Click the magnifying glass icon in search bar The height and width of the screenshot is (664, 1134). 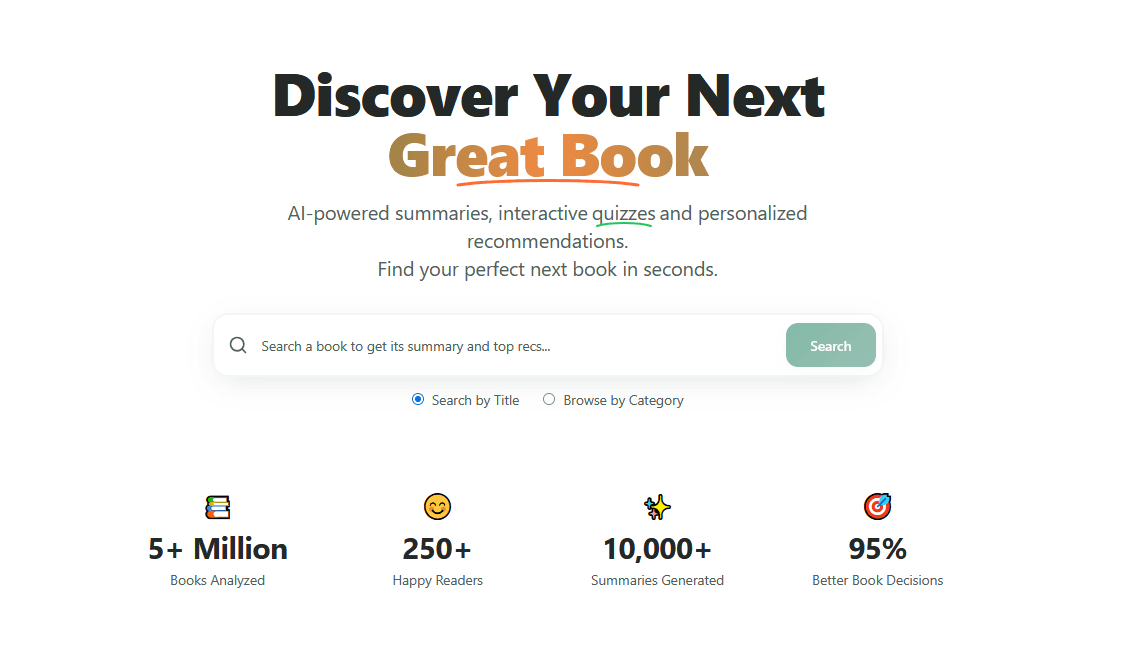[x=238, y=346]
